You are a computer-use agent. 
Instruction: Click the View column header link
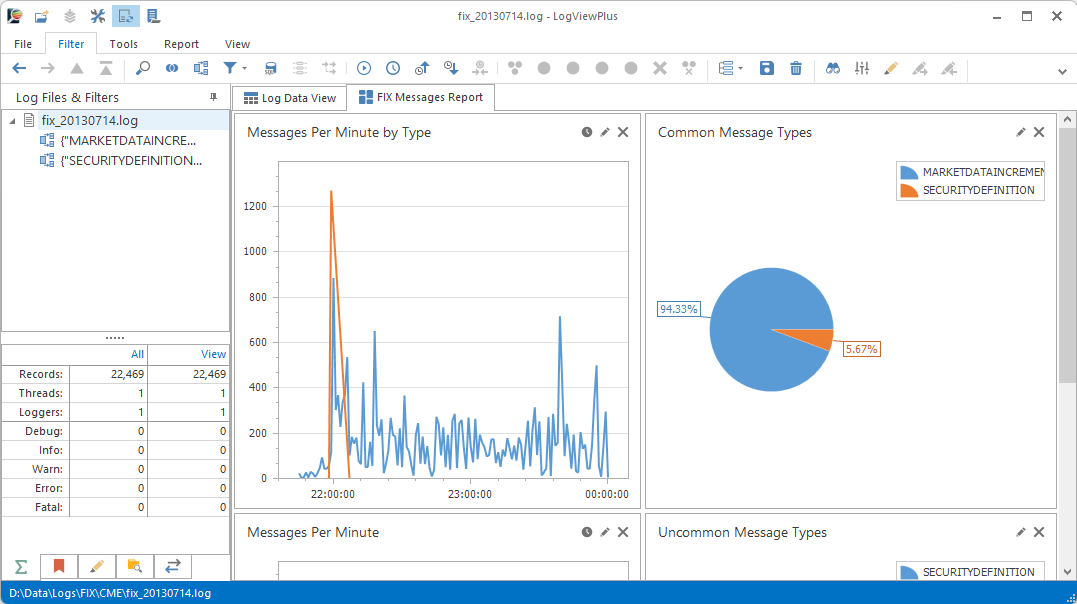(213, 354)
